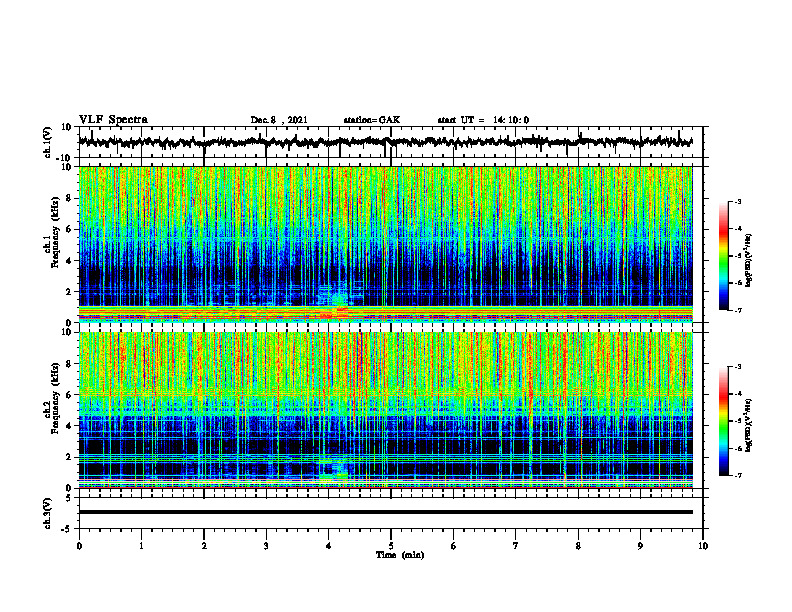Viewport: 792px width, 612px height.
Task: Click the "5" tick on the ch.3(V) axis
Action: (70, 497)
